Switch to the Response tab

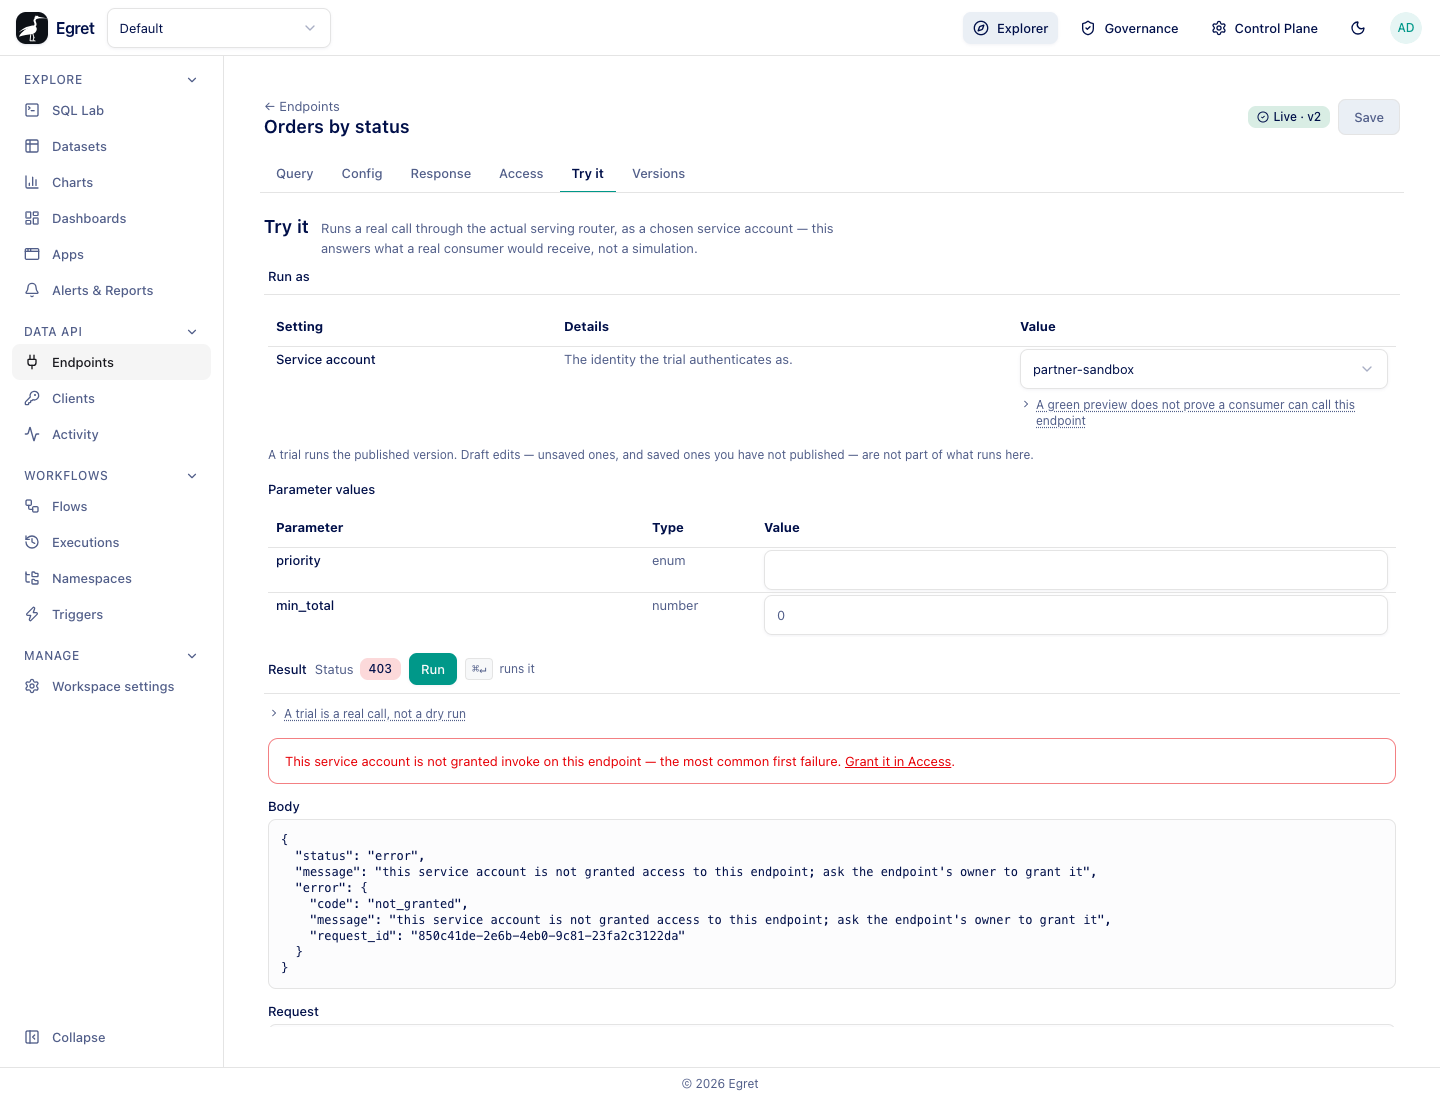[x=441, y=174]
